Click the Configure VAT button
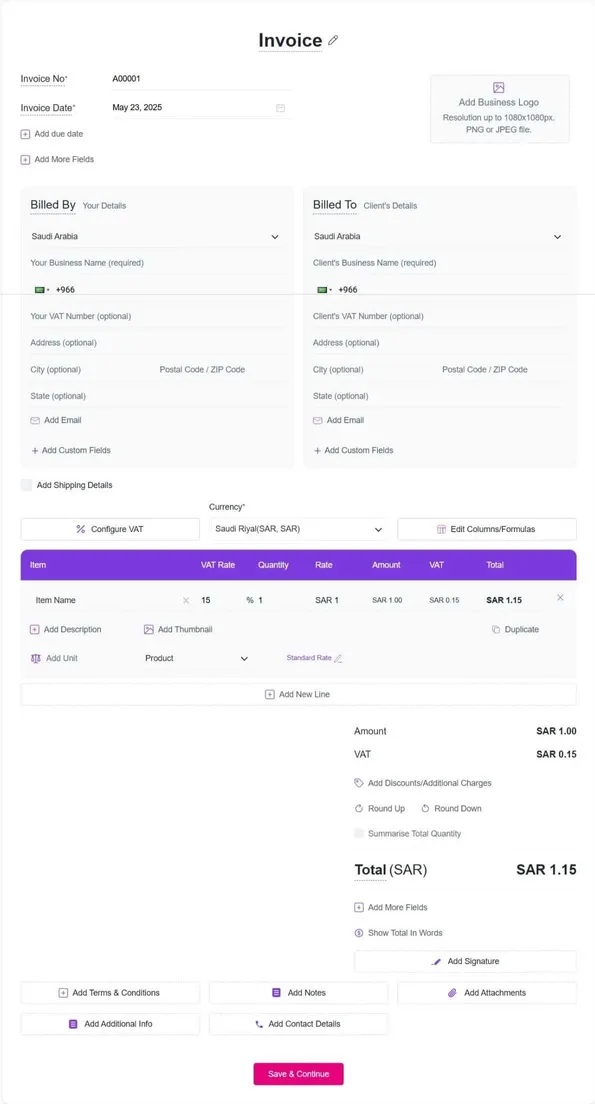 [x=110, y=529]
